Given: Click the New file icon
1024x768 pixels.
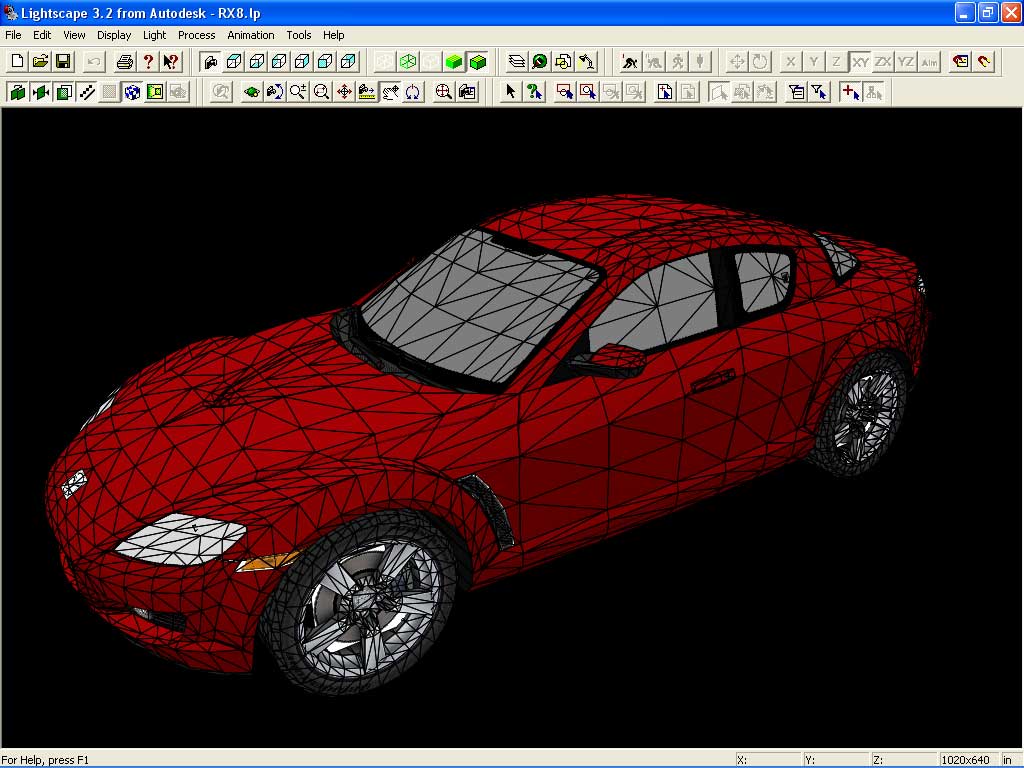Looking at the screenshot, I should [17, 62].
